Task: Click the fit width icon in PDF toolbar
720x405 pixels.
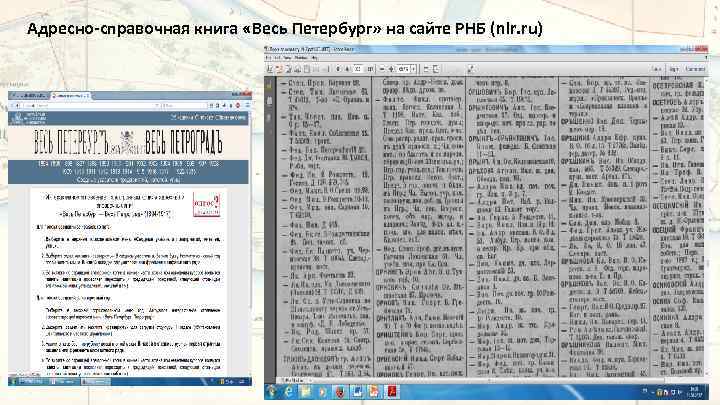Action: point(426,69)
